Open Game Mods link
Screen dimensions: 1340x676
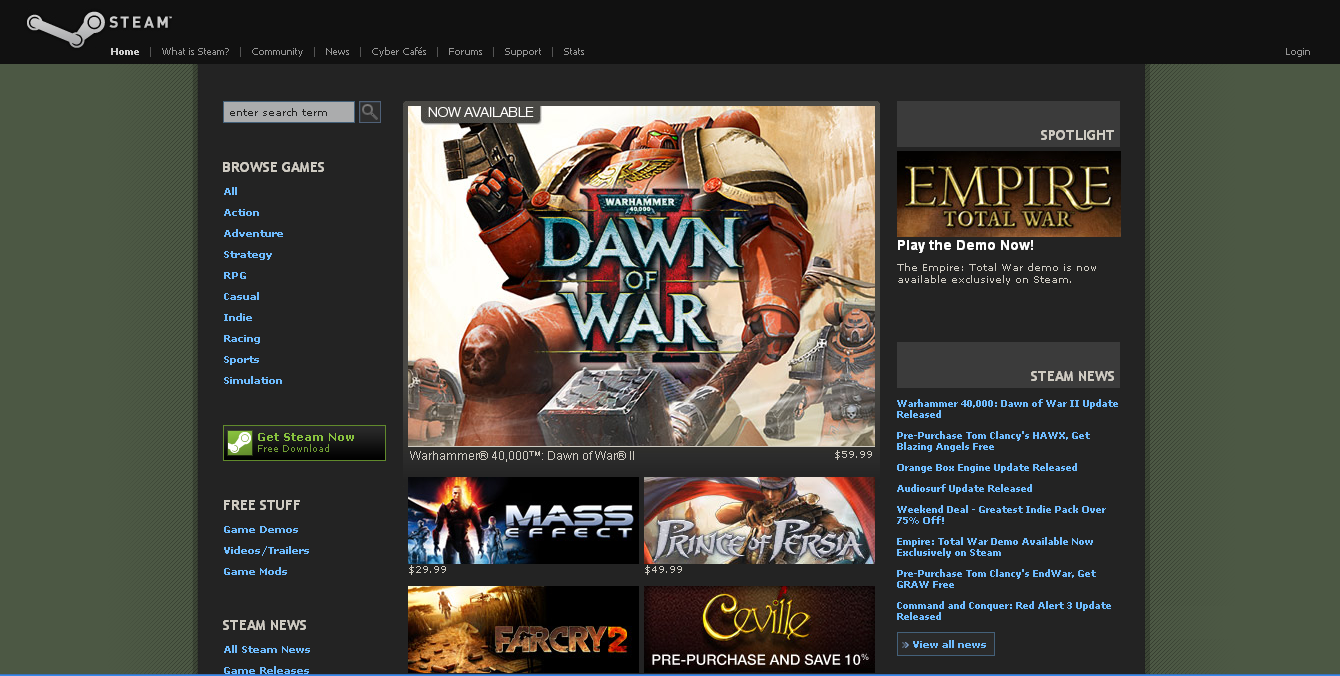tap(255, 571)
